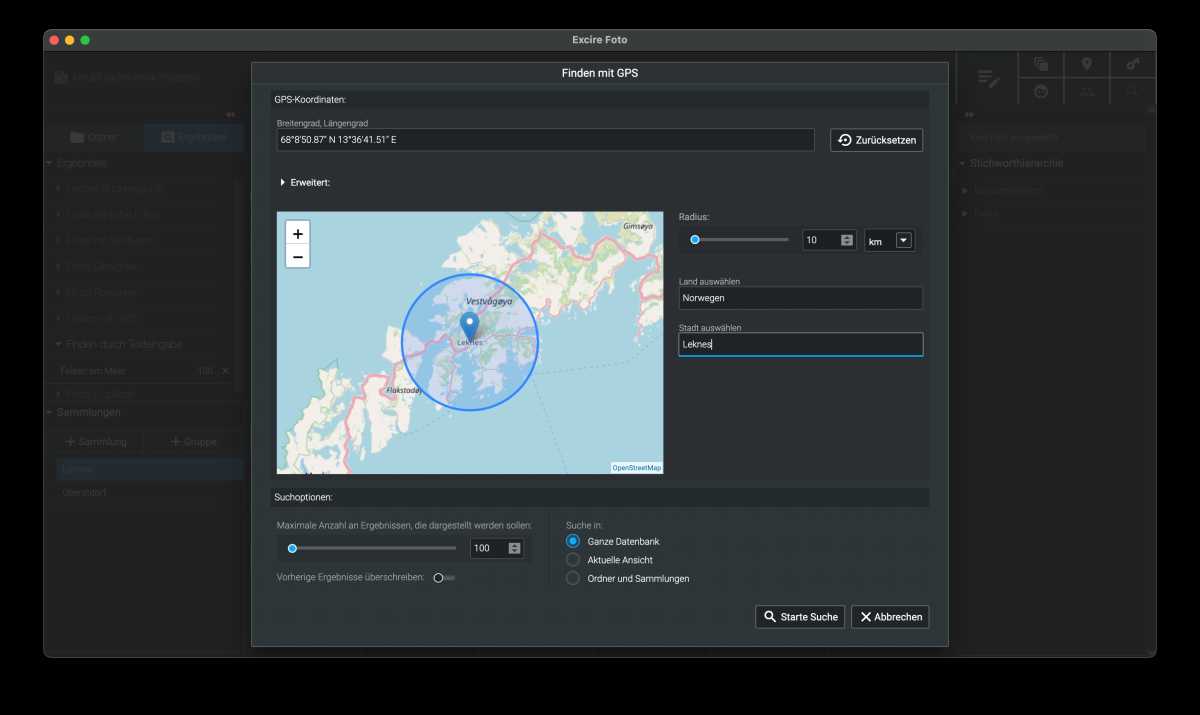Click the GPS coordinates input field
Image resolution: width=1200 pixels, height=715 pixels.
pyautogui.click(x=545, y=140)
